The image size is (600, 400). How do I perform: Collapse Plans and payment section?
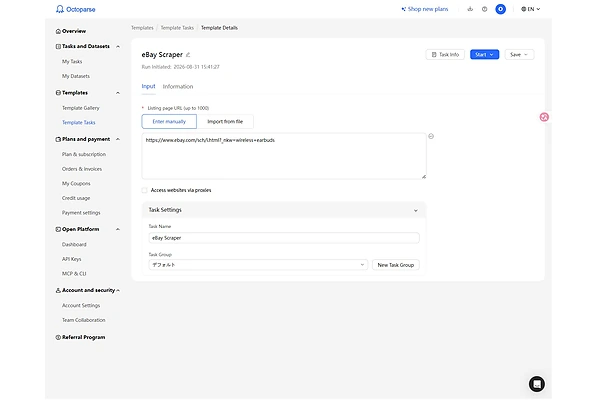[118, 139]
